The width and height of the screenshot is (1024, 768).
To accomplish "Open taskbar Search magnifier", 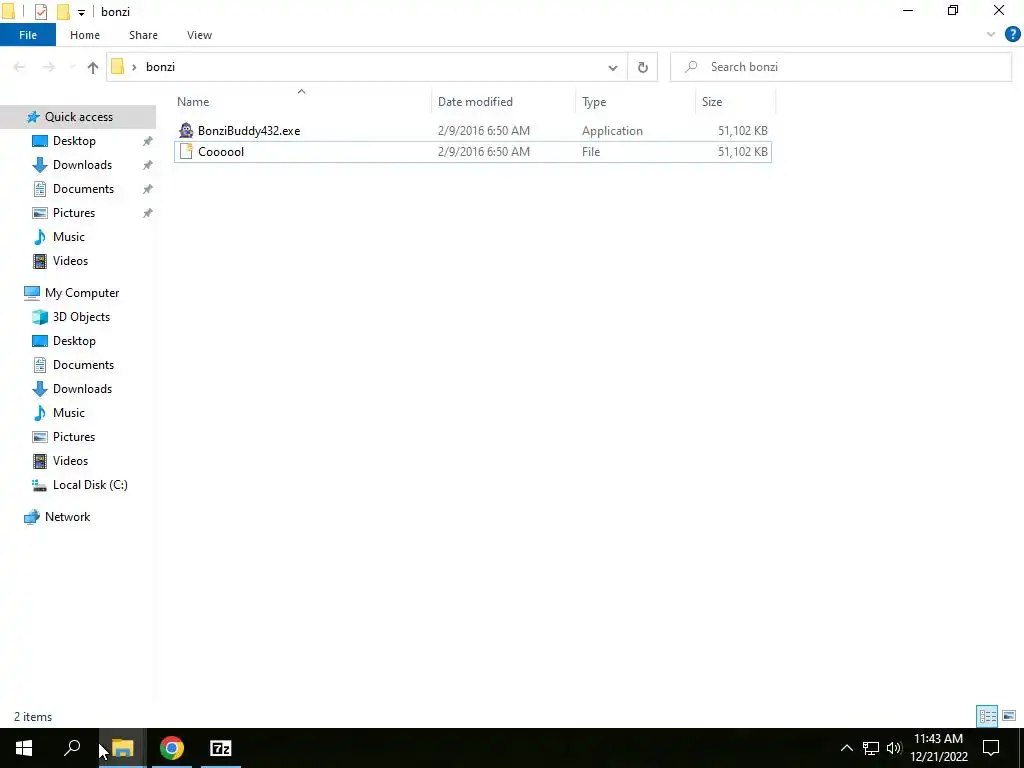I will (72, 748).
